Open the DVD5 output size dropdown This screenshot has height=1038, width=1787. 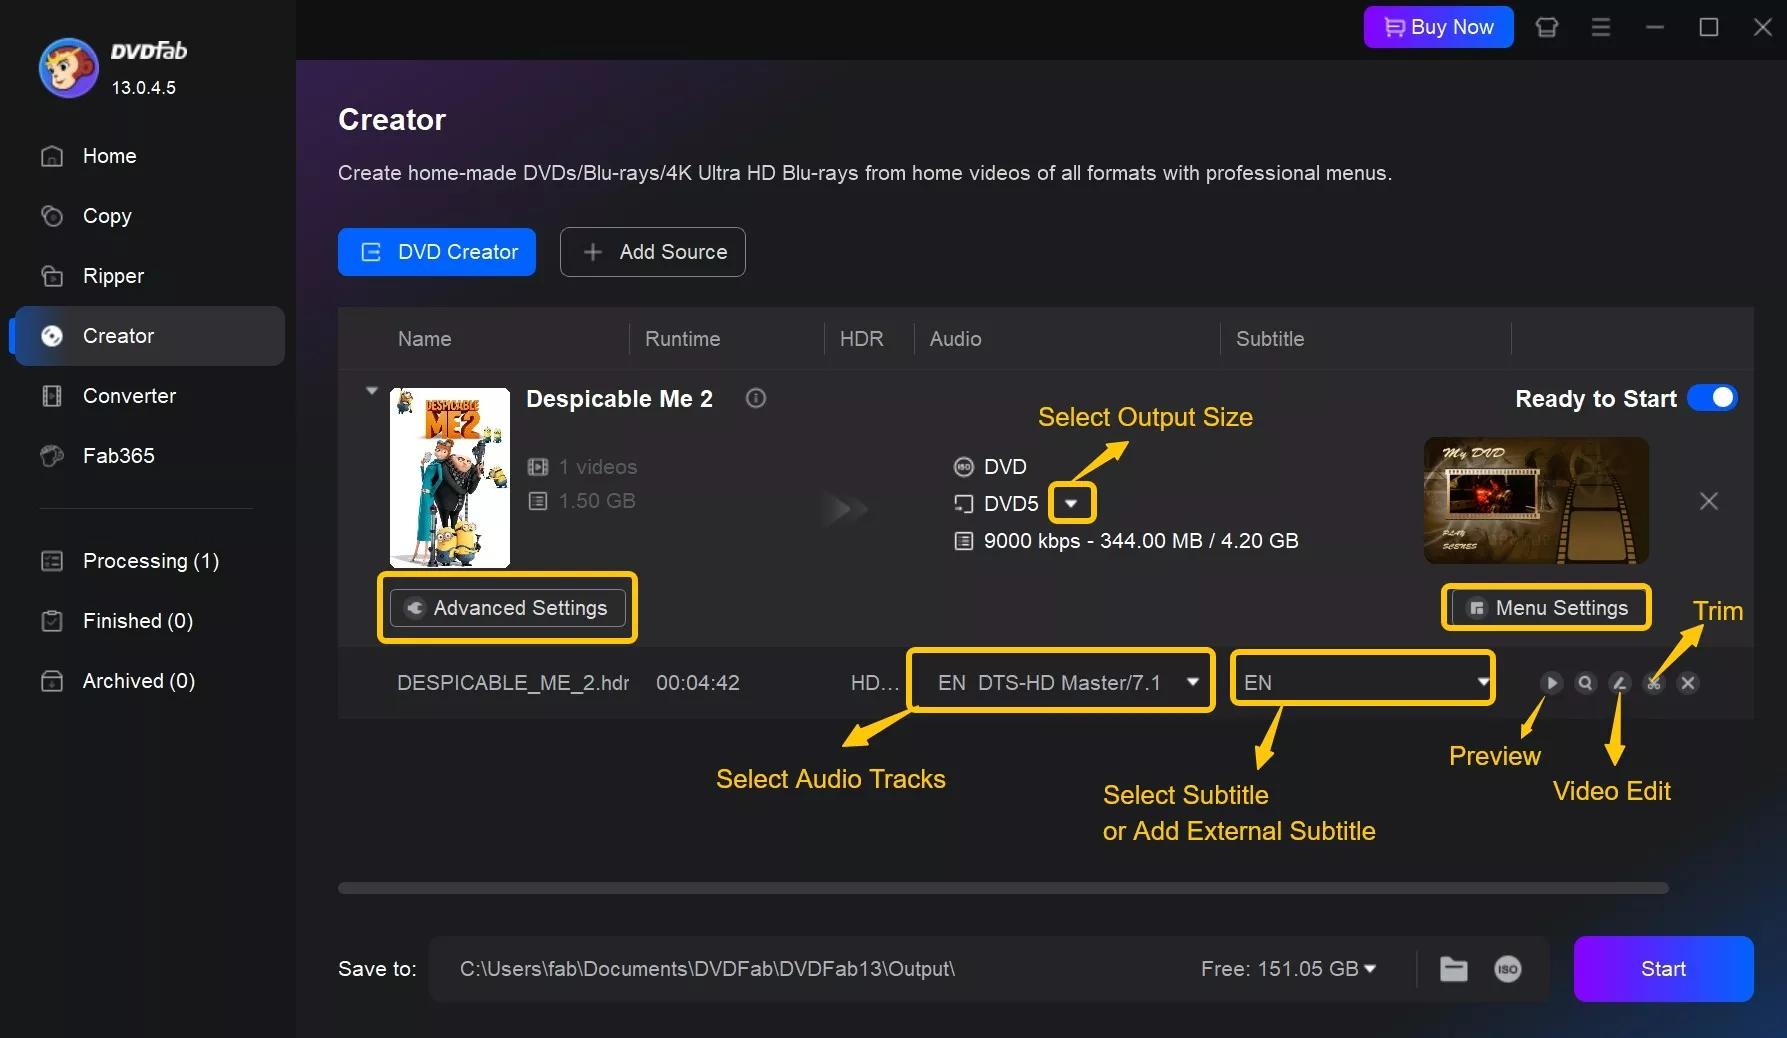[x=1071, y=503]
